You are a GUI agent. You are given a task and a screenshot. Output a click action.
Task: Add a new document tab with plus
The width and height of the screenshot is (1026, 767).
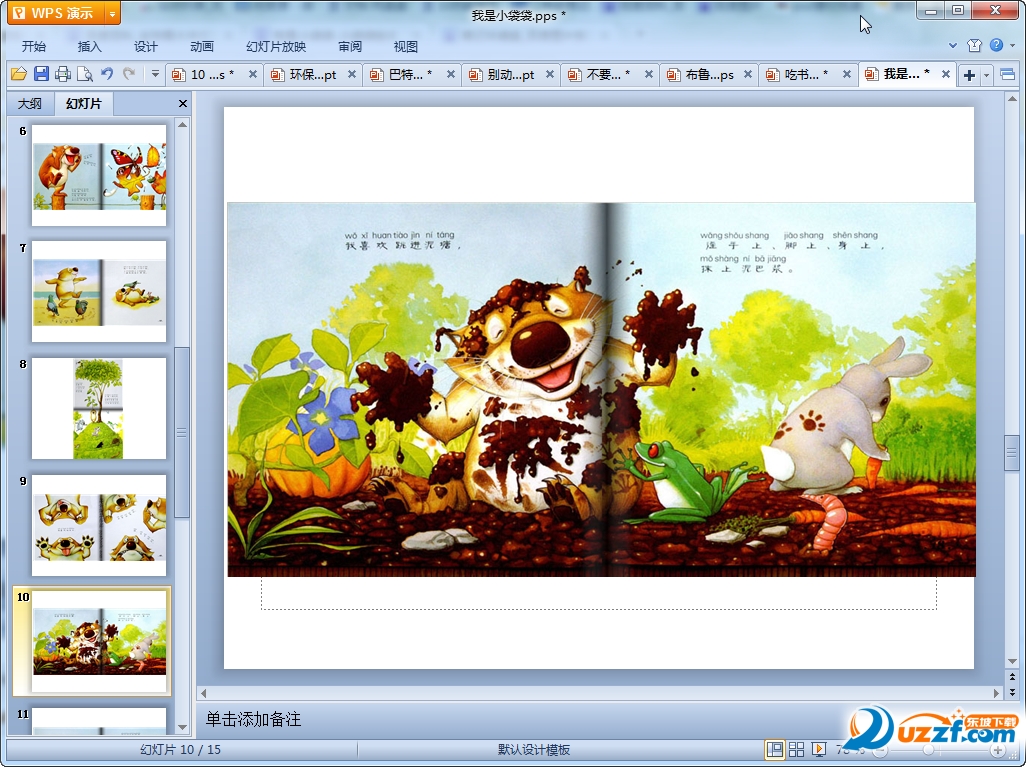click(x=969, y=75)
